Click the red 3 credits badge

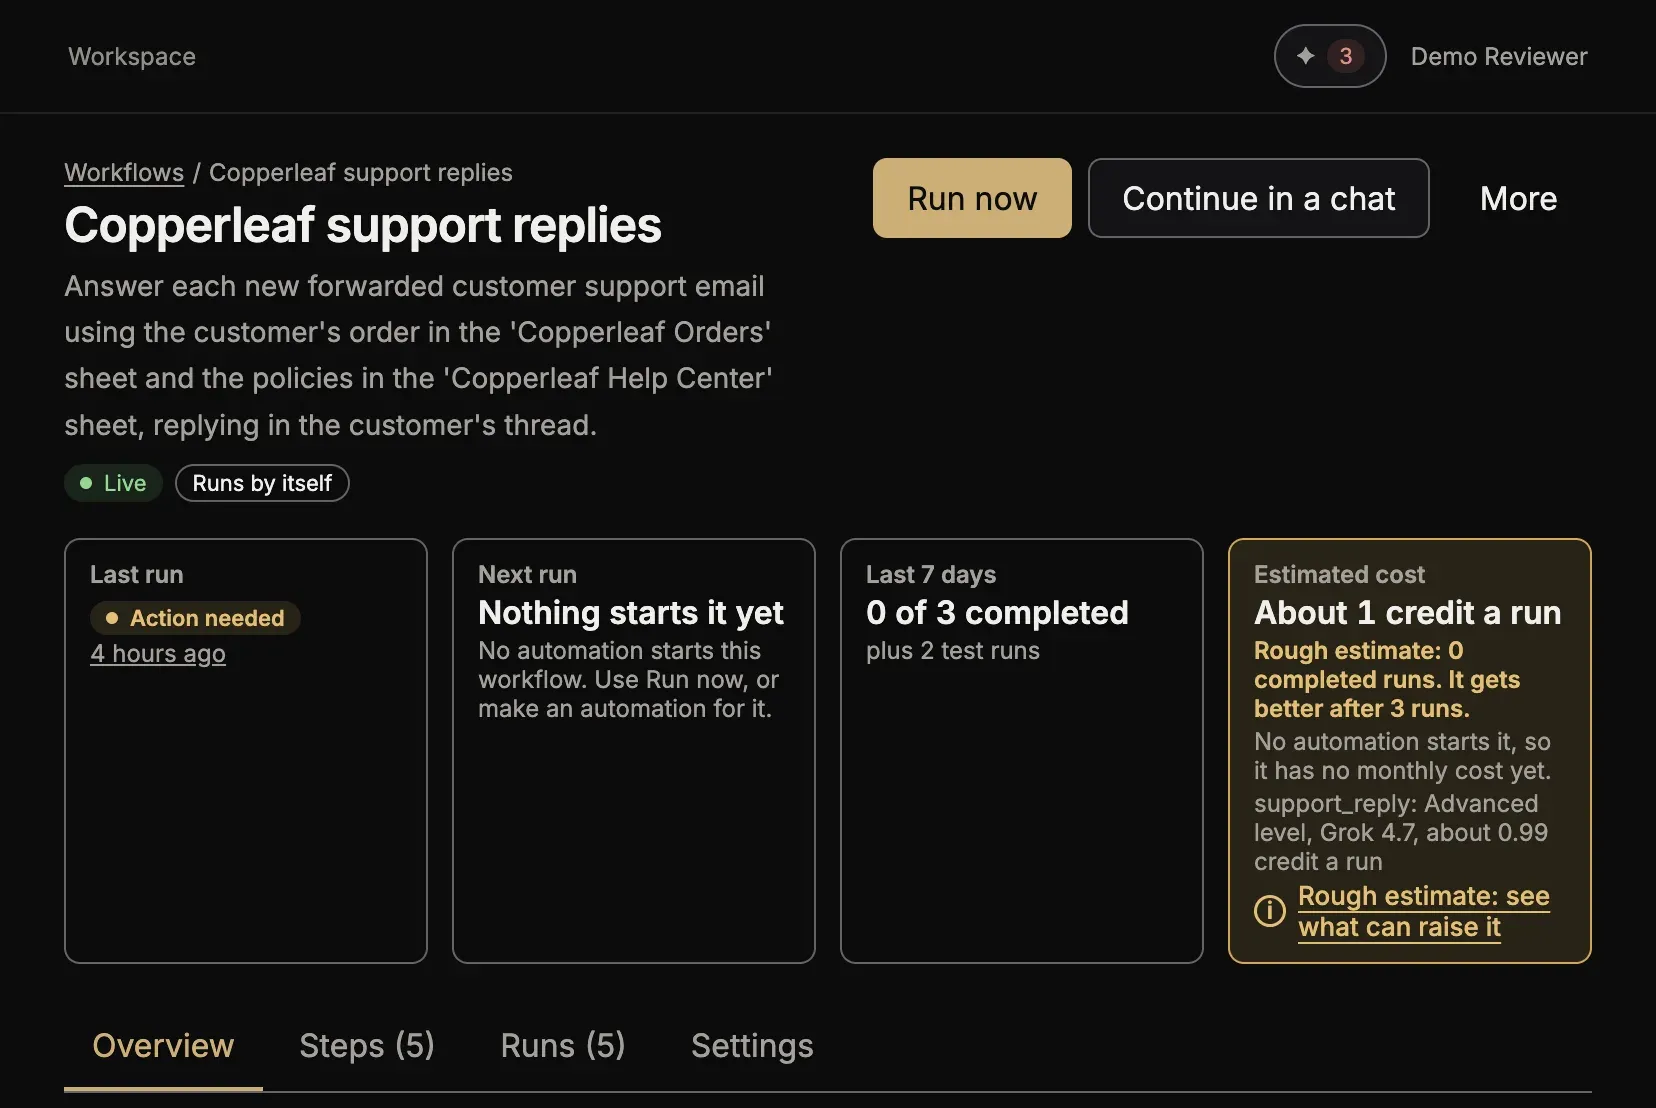click(1345, 56)
